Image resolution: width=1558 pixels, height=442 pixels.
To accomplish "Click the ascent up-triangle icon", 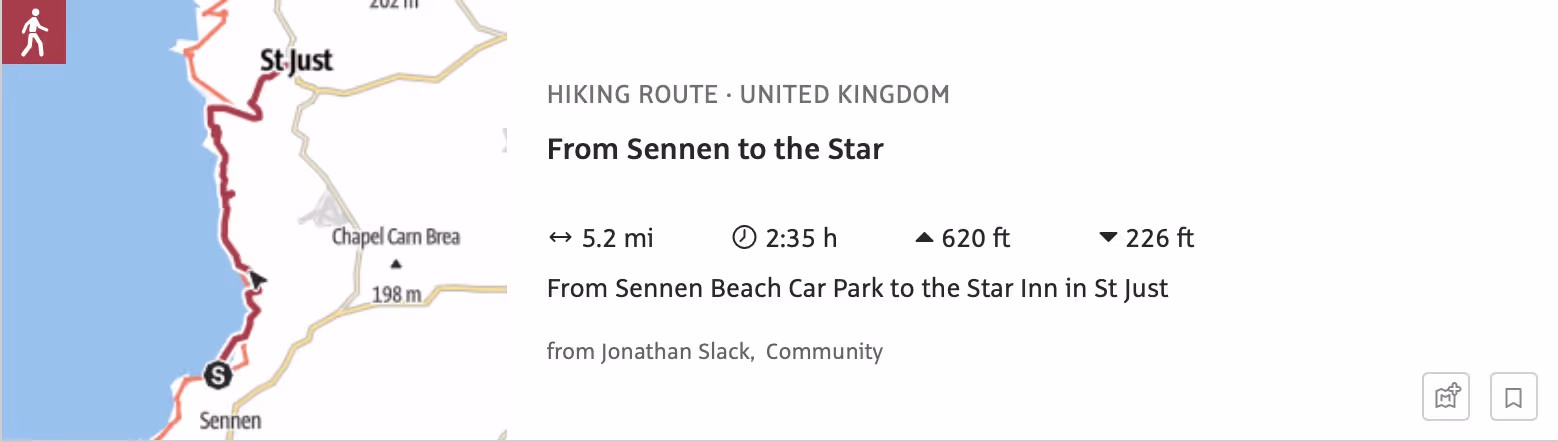I will coord(924,238).
